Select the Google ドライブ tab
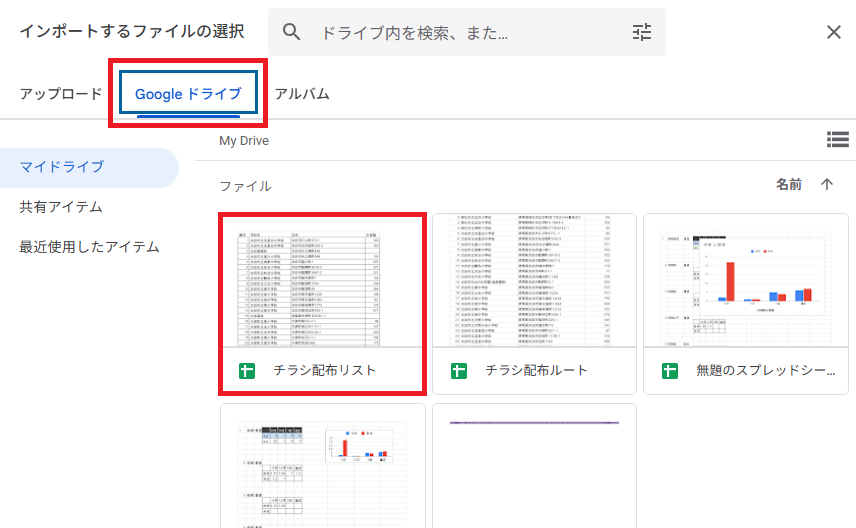856x528 pixels. 188,94
